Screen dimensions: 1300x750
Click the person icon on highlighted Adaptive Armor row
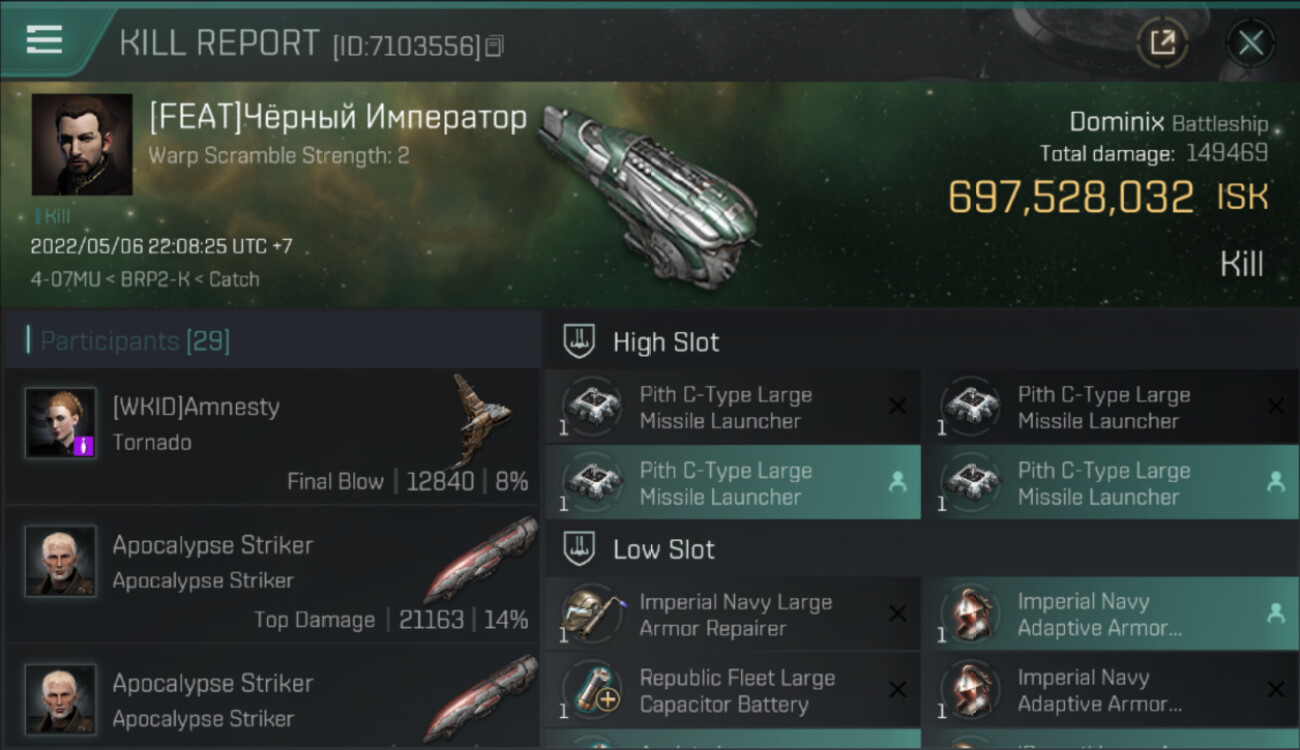tap(1275, 614)
